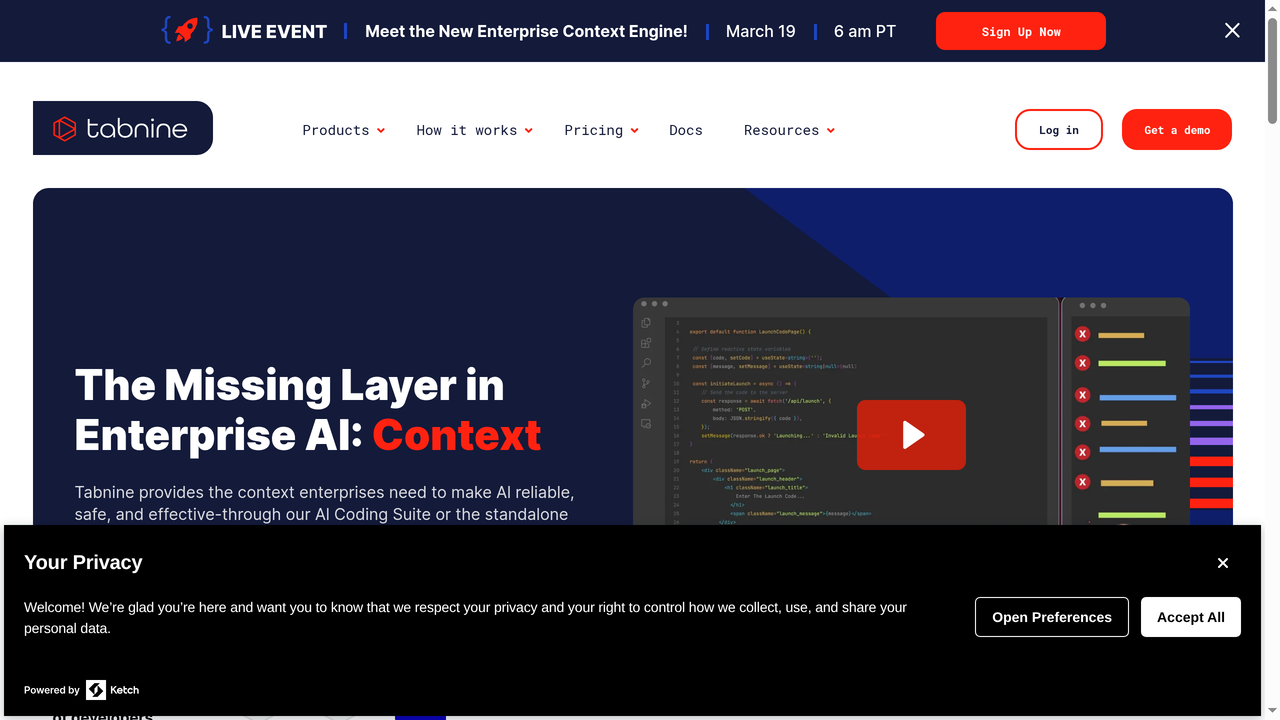The image size is (1280, 720).
Task: Click Open Preferences in privacy dialog
Action: click(x=1052, y=617)
